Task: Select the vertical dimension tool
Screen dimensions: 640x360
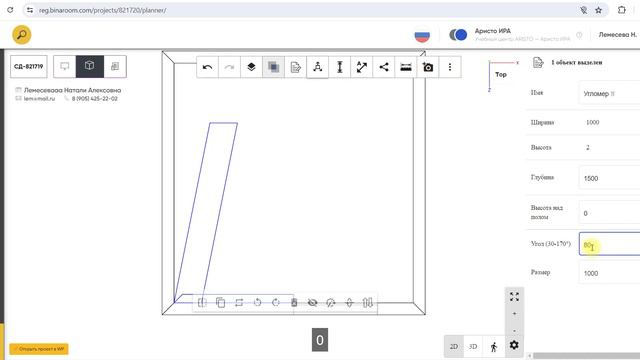Action: coord(340,67)
